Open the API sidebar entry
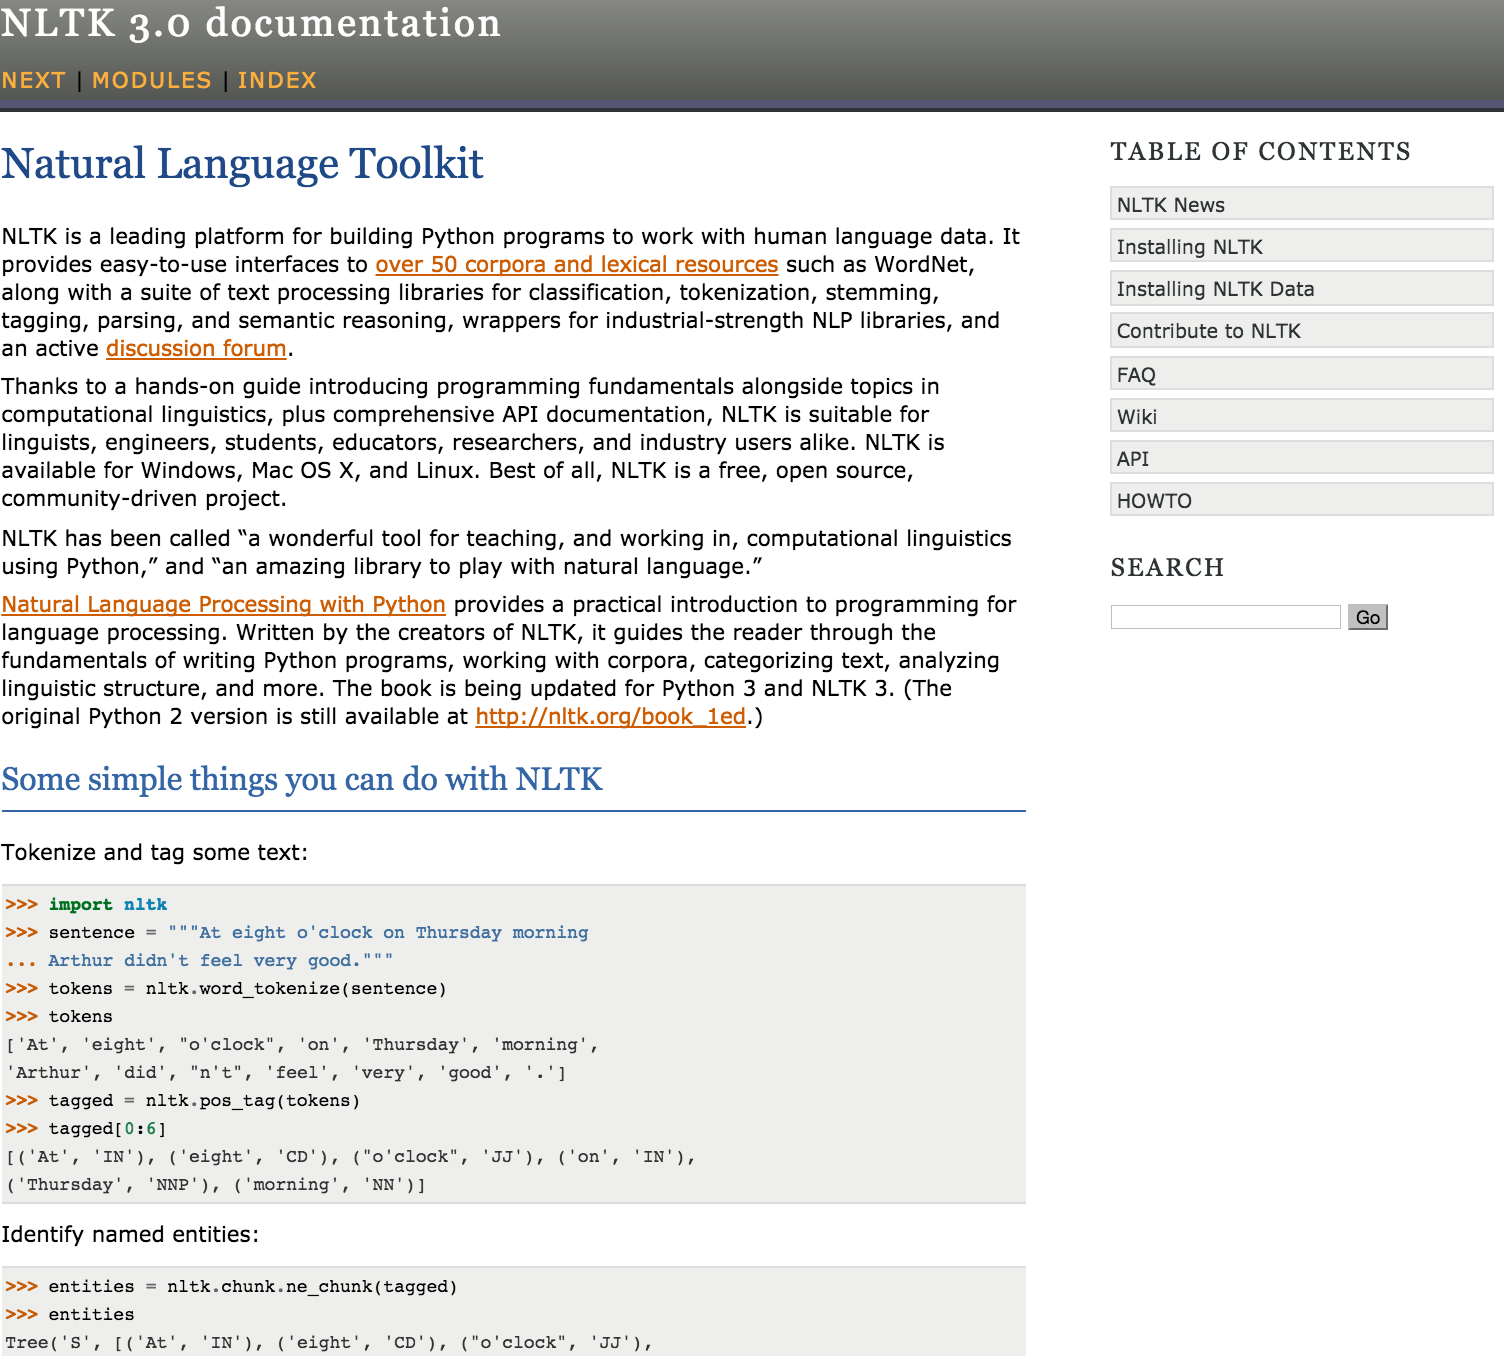Image resolution: width=1504 pixels, height=1356 pixels. tap(1133, 459)
